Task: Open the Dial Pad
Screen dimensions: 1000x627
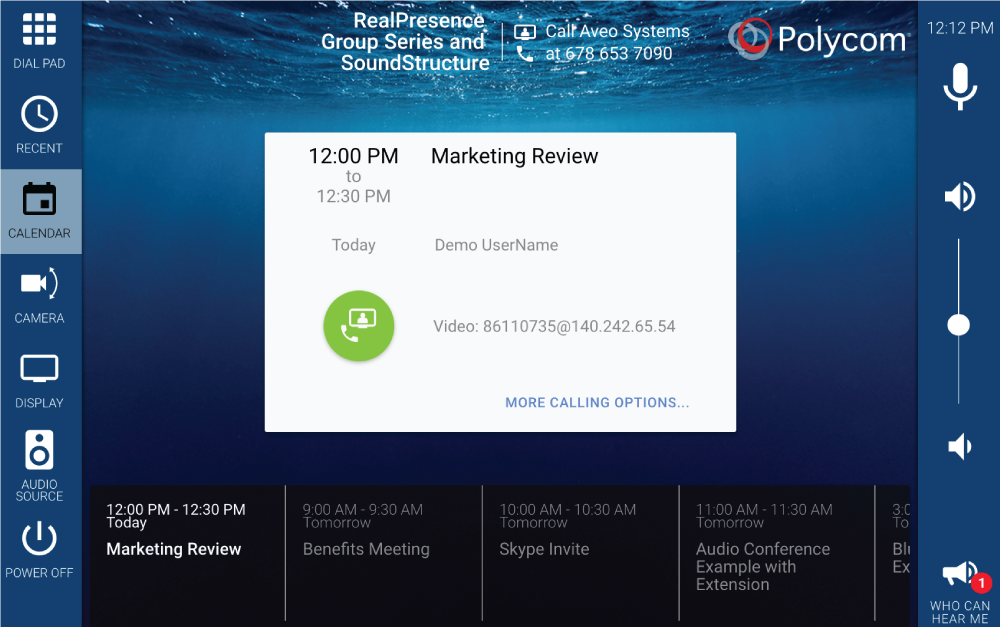Action: tap(40, 42)
